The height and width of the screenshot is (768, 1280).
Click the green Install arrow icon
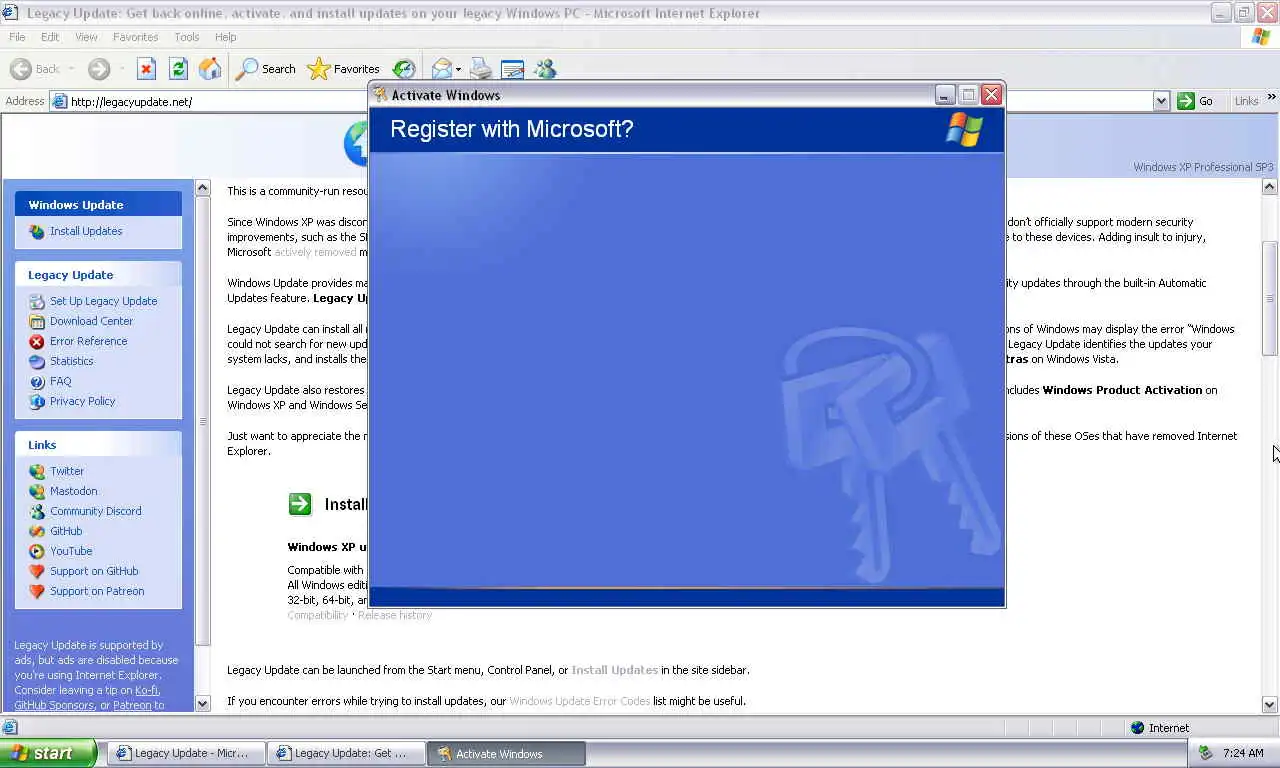point(300,504)
